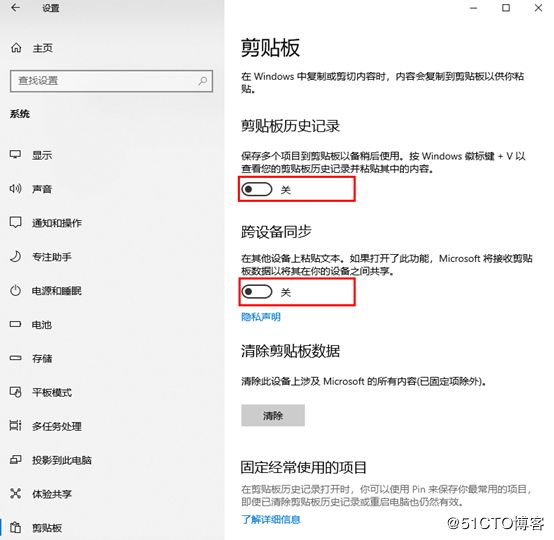Click the notification icon for 通知和操作

point(15,222)
